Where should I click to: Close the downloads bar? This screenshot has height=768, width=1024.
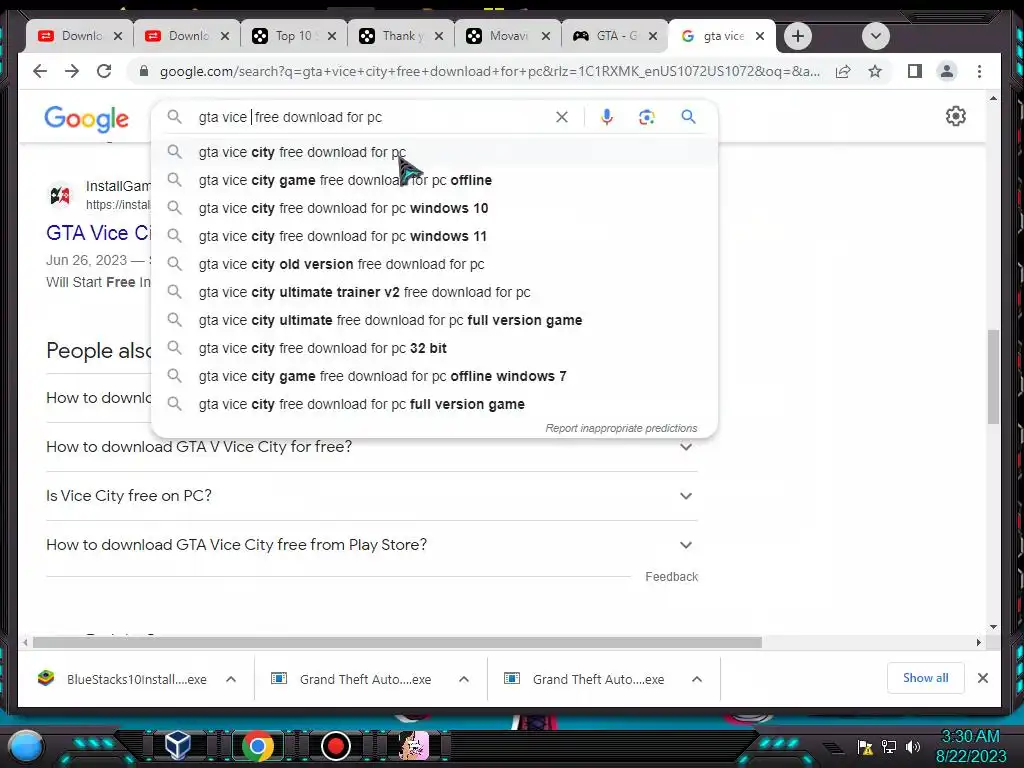click(x=982, y=678)
